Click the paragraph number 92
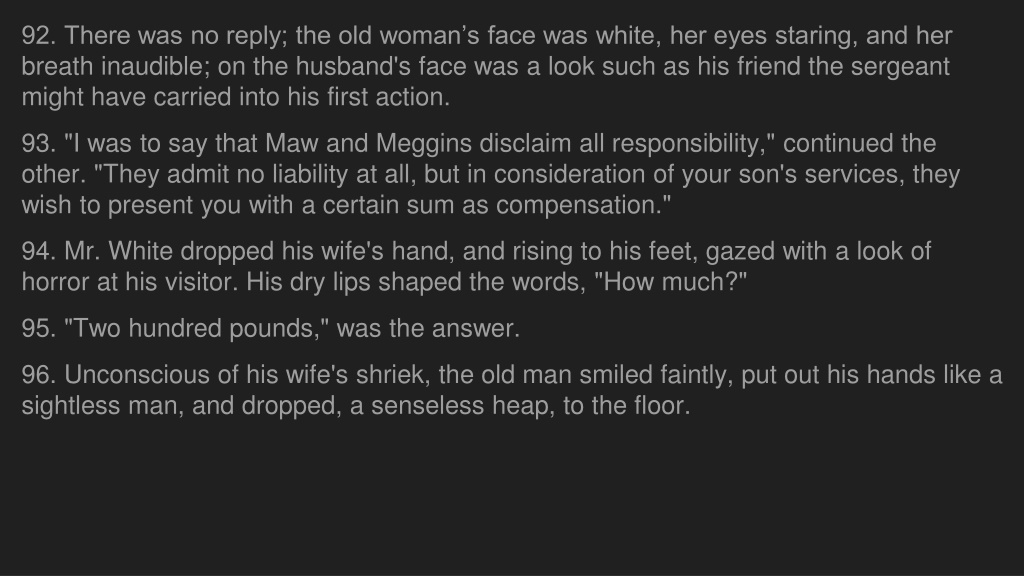The height and width of the screenshot is (576, 1024). 39,36
